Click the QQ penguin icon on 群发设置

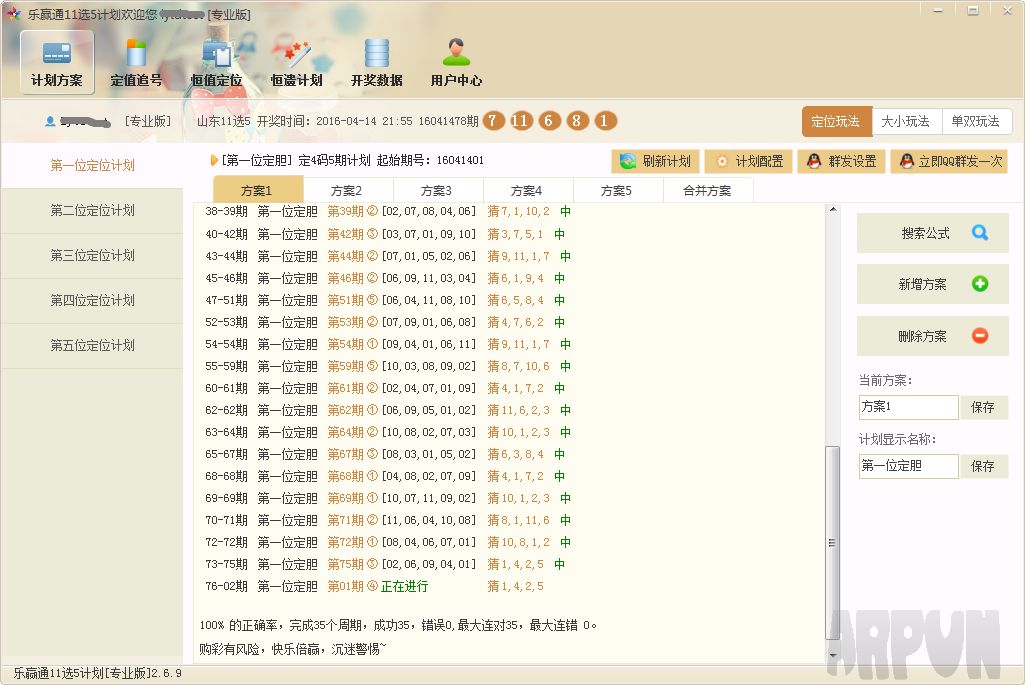point(814,161)
